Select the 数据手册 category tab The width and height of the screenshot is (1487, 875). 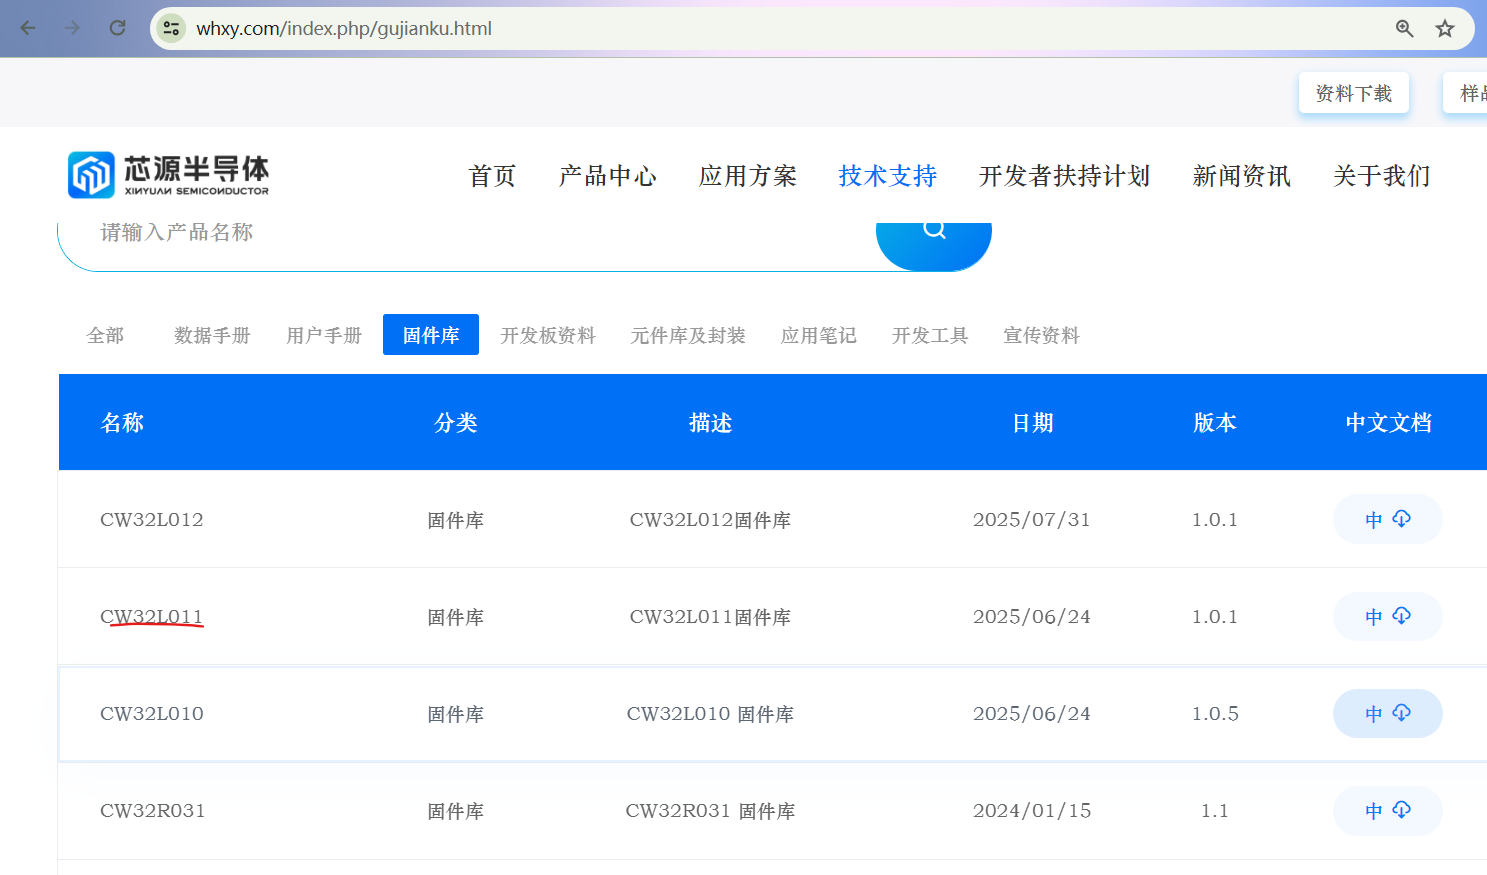tap(212, 335)
